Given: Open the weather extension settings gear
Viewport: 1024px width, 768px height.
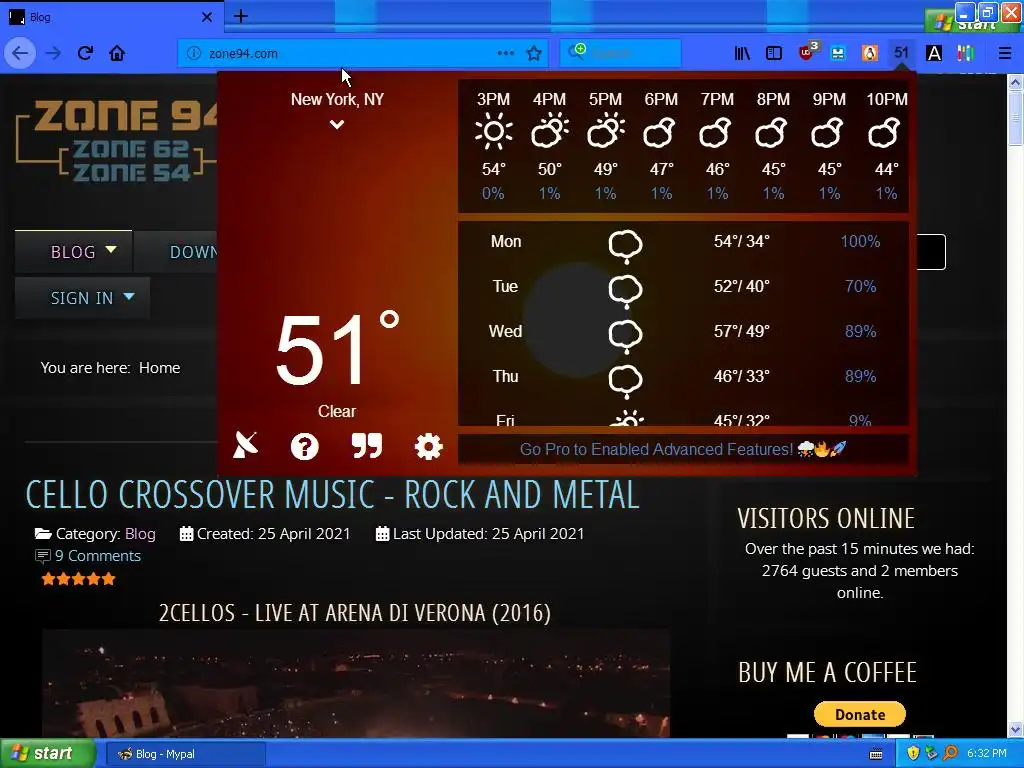Looking at the screenshot, I should pyautogui.click(x=428, y=447).
